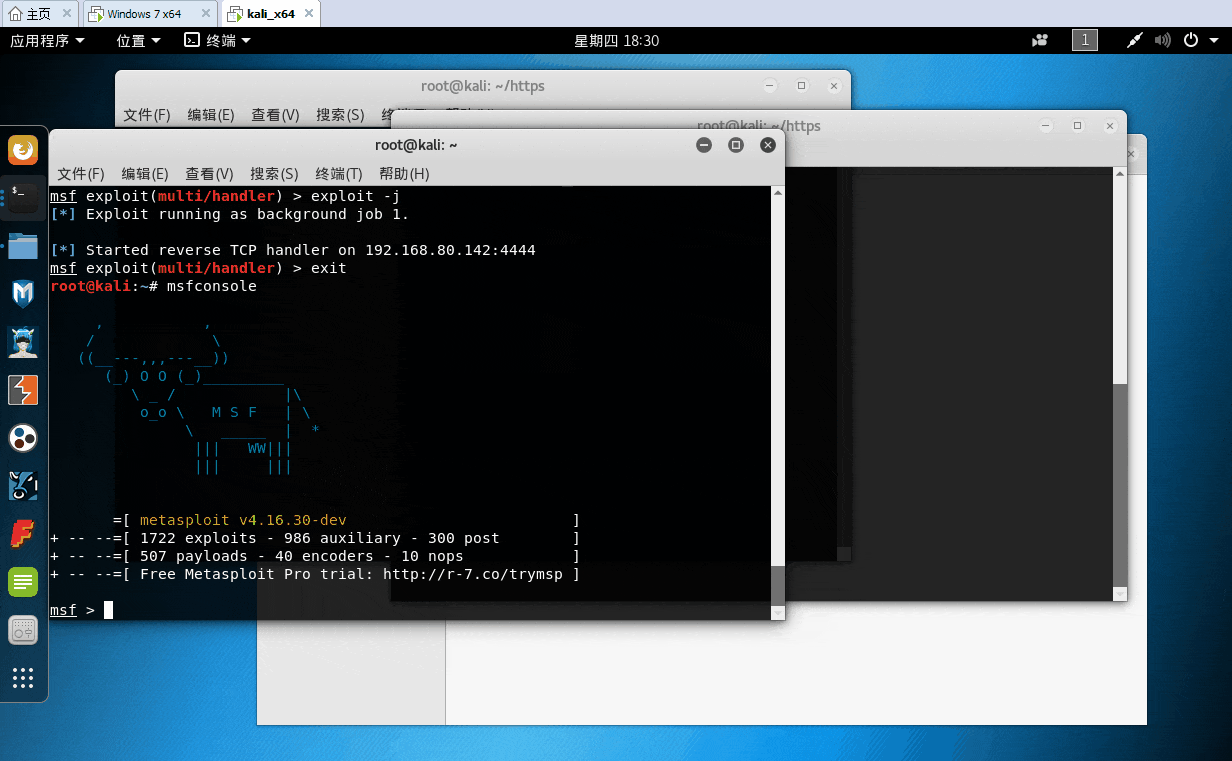The width and height of the screenshot is (1232, 761).
Task: Close the Windows 7 x64 tab
Action: click(205, 14)
